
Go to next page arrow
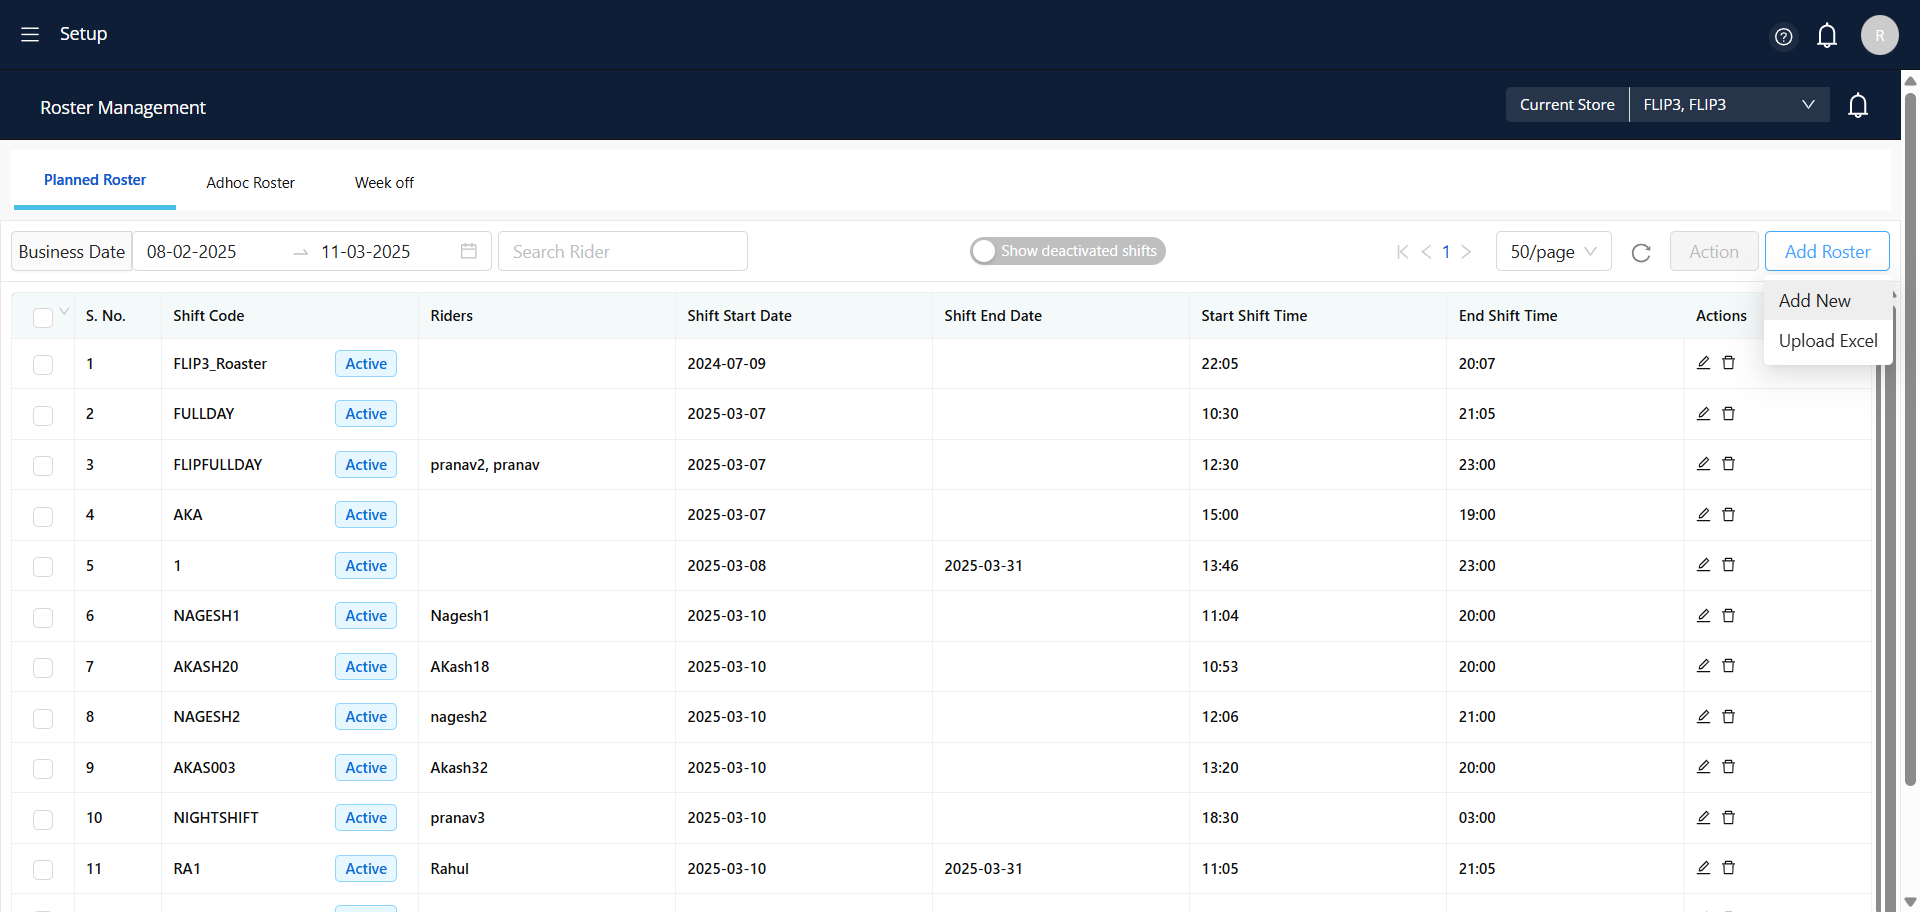click(x=1466, y=252)
